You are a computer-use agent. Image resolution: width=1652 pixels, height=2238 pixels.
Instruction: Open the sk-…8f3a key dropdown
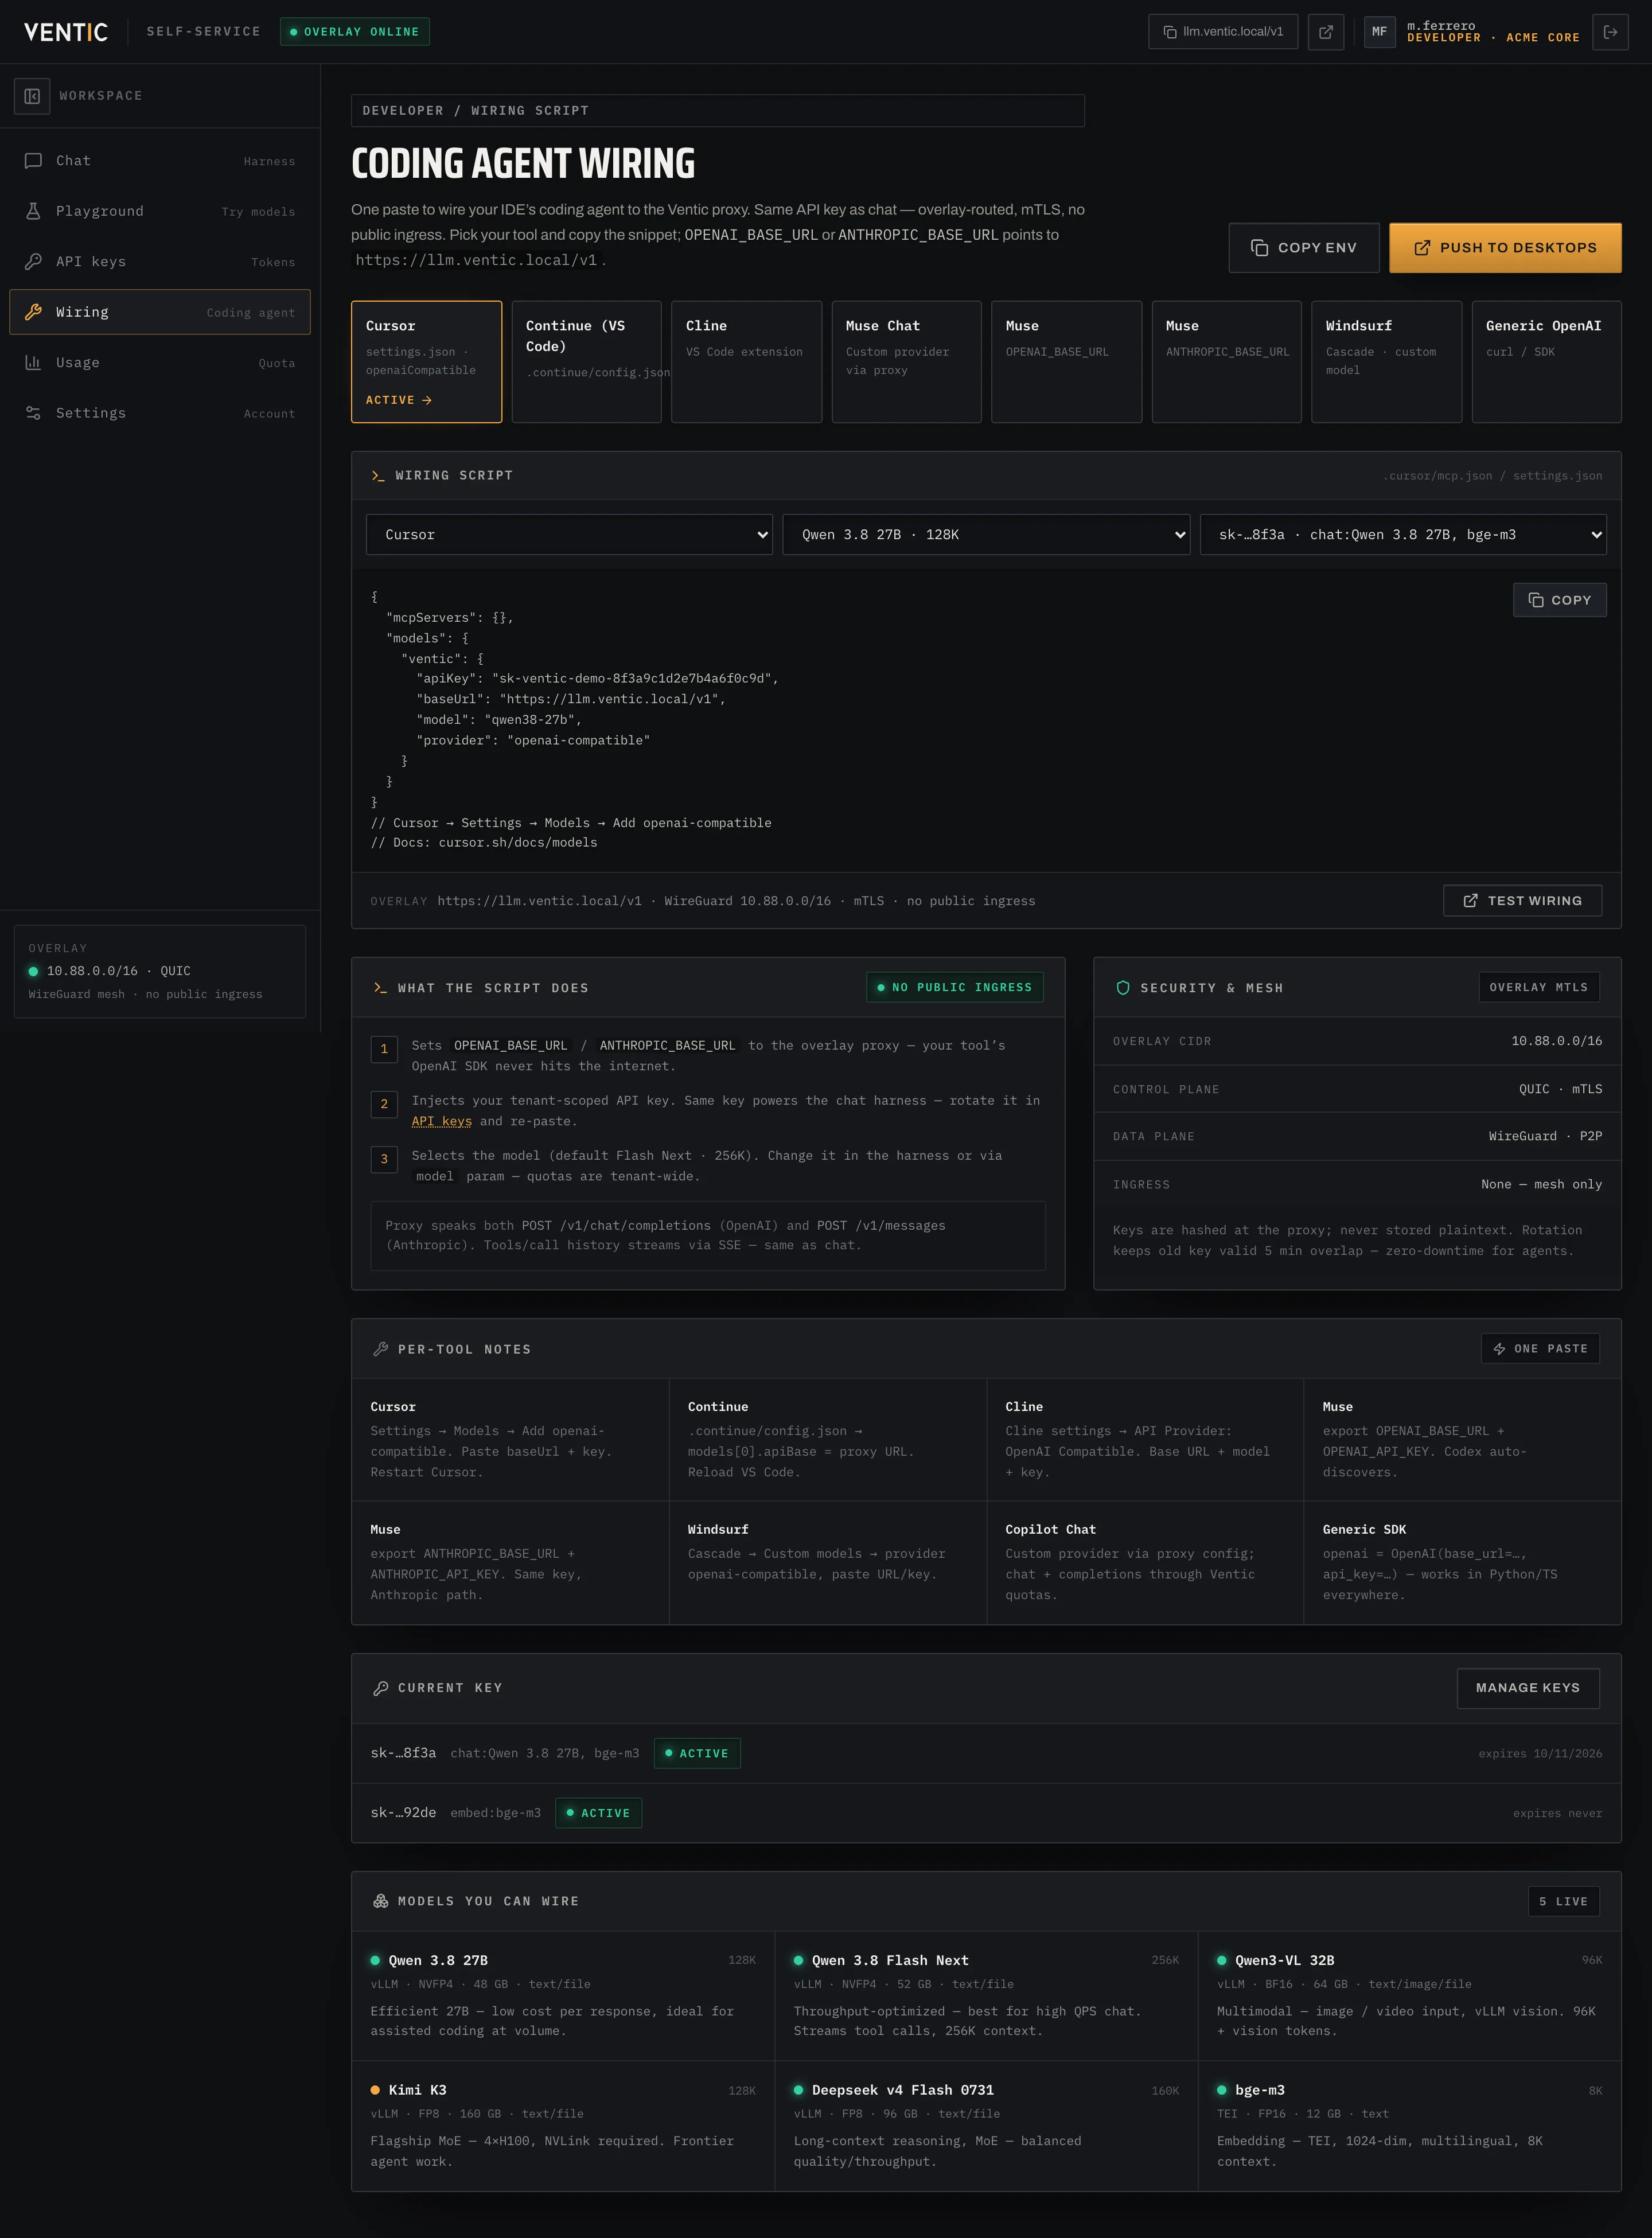click(x=1403, y=535)
